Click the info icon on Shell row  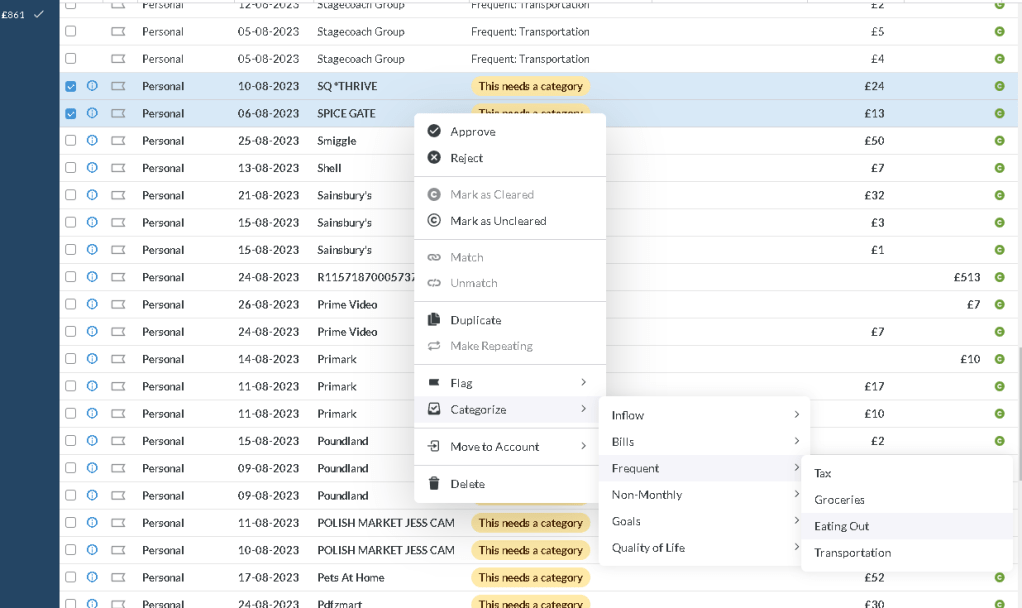pyautogui.click(x=93, y=167)
